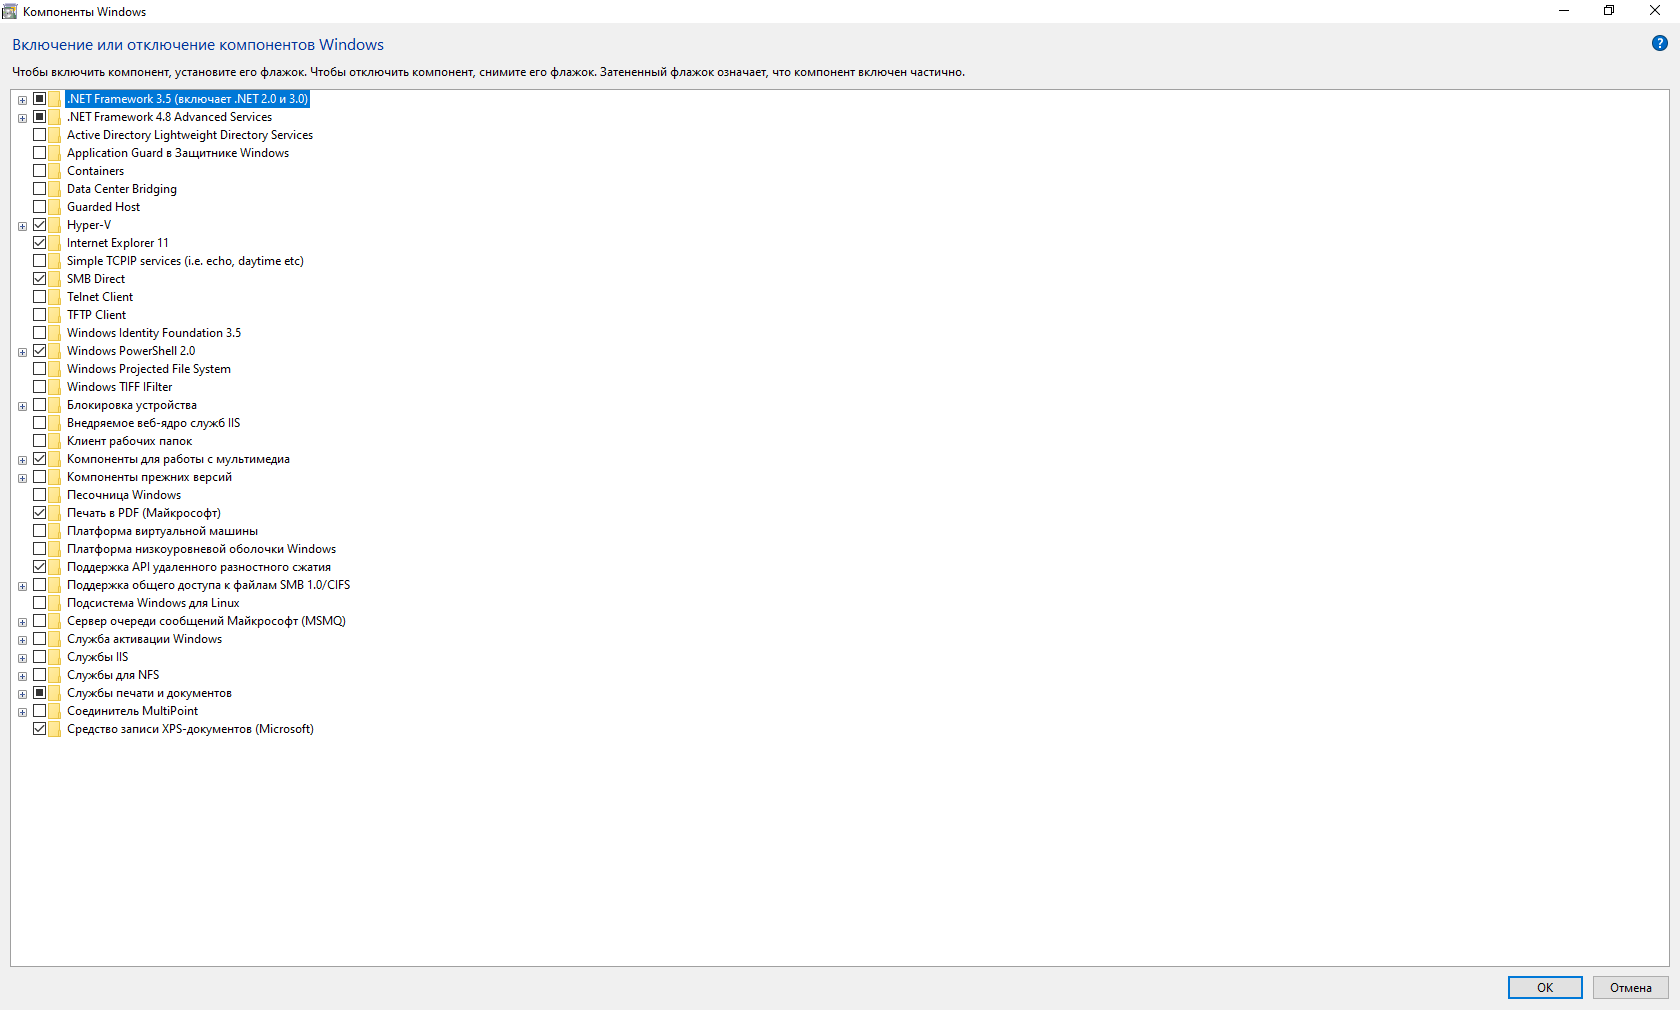
Task: Expand Компоненты для работы с мультимедиа
Action: (x=22, y=460)
